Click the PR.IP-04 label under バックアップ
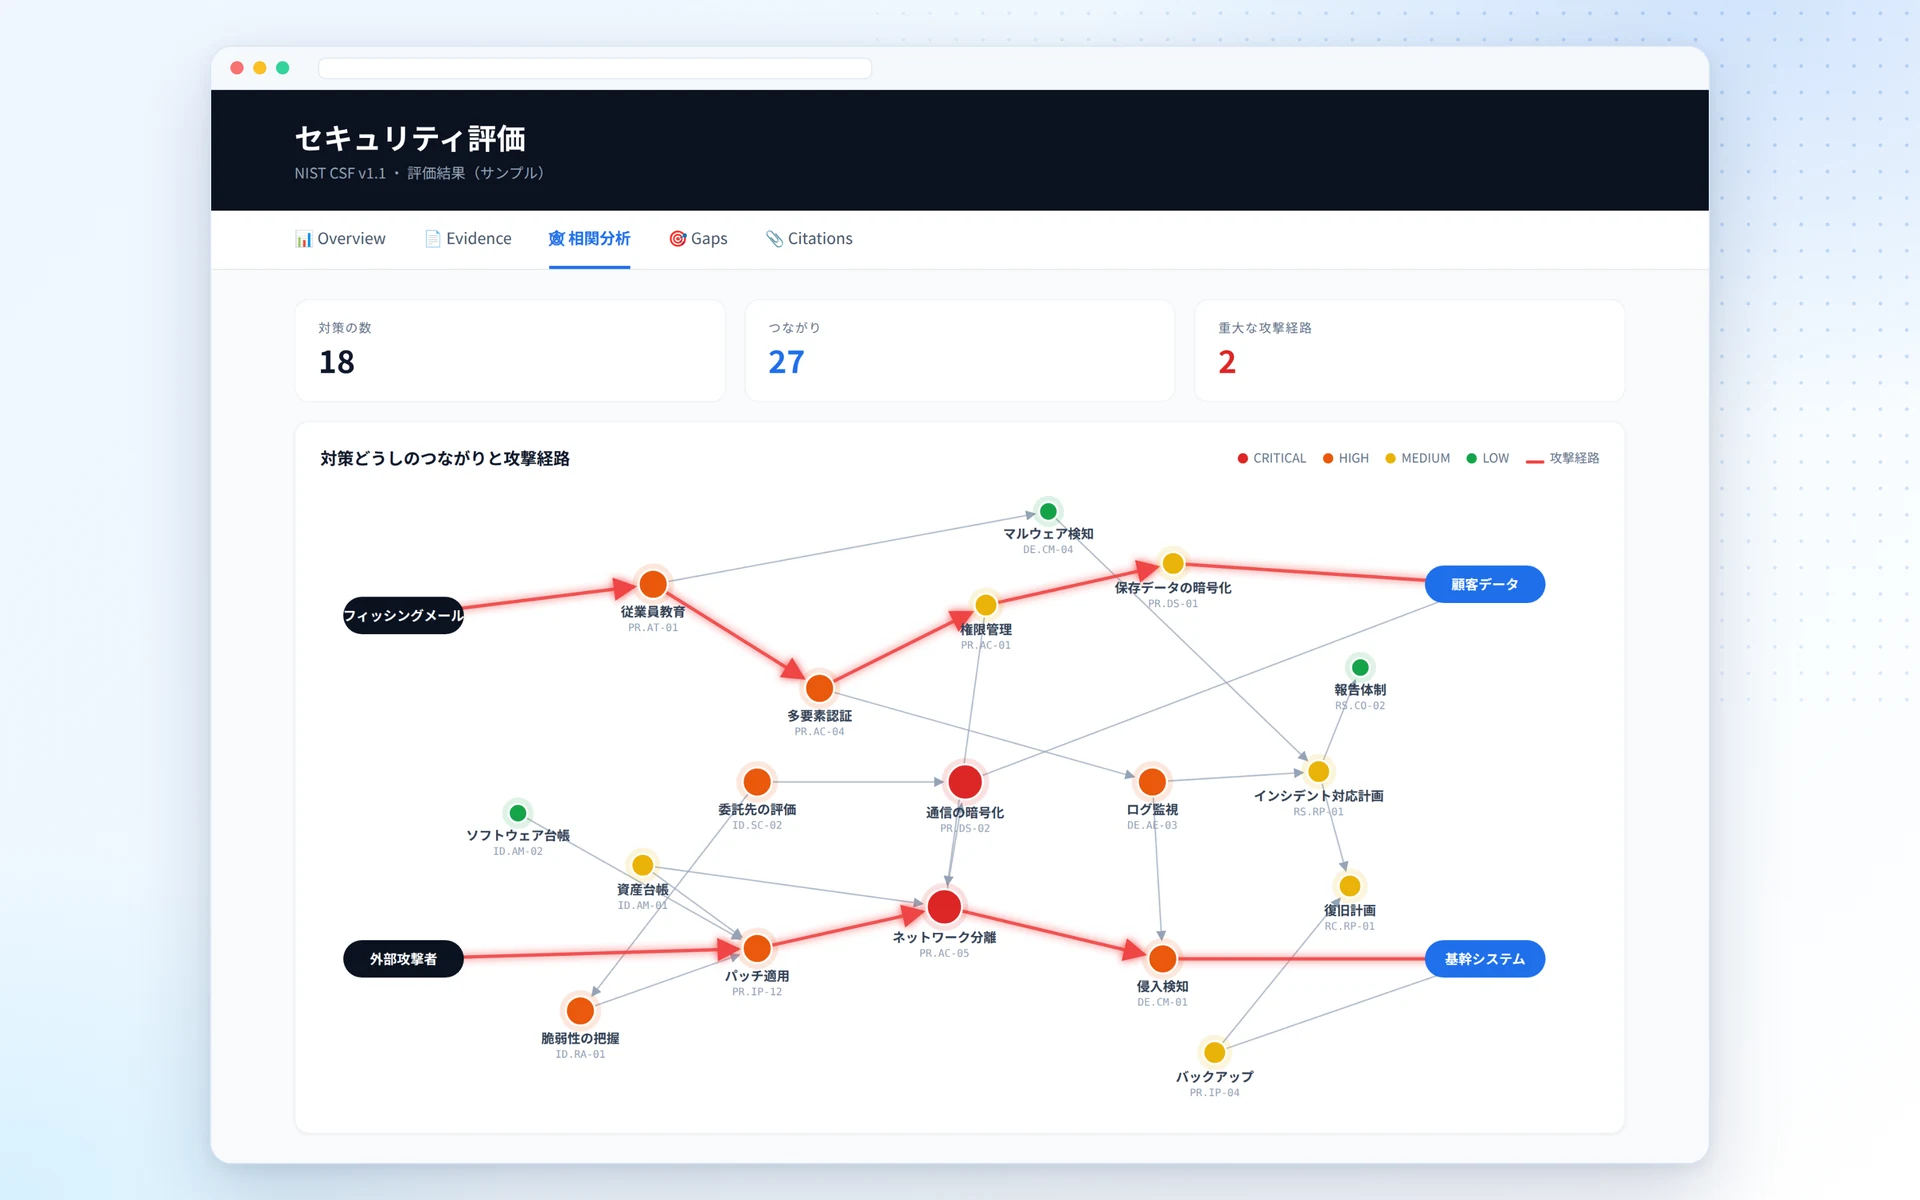Screen dimensions: 1920x1200 coord(1214,1093)
